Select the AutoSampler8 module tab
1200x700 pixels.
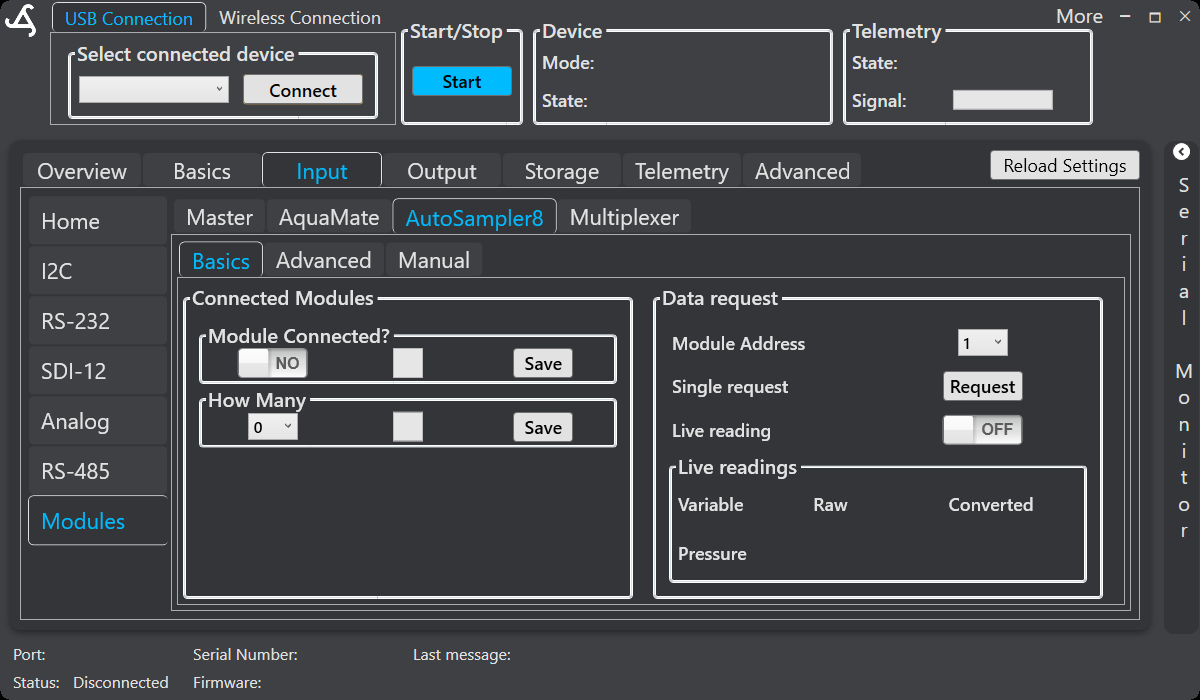pos(475,217)
